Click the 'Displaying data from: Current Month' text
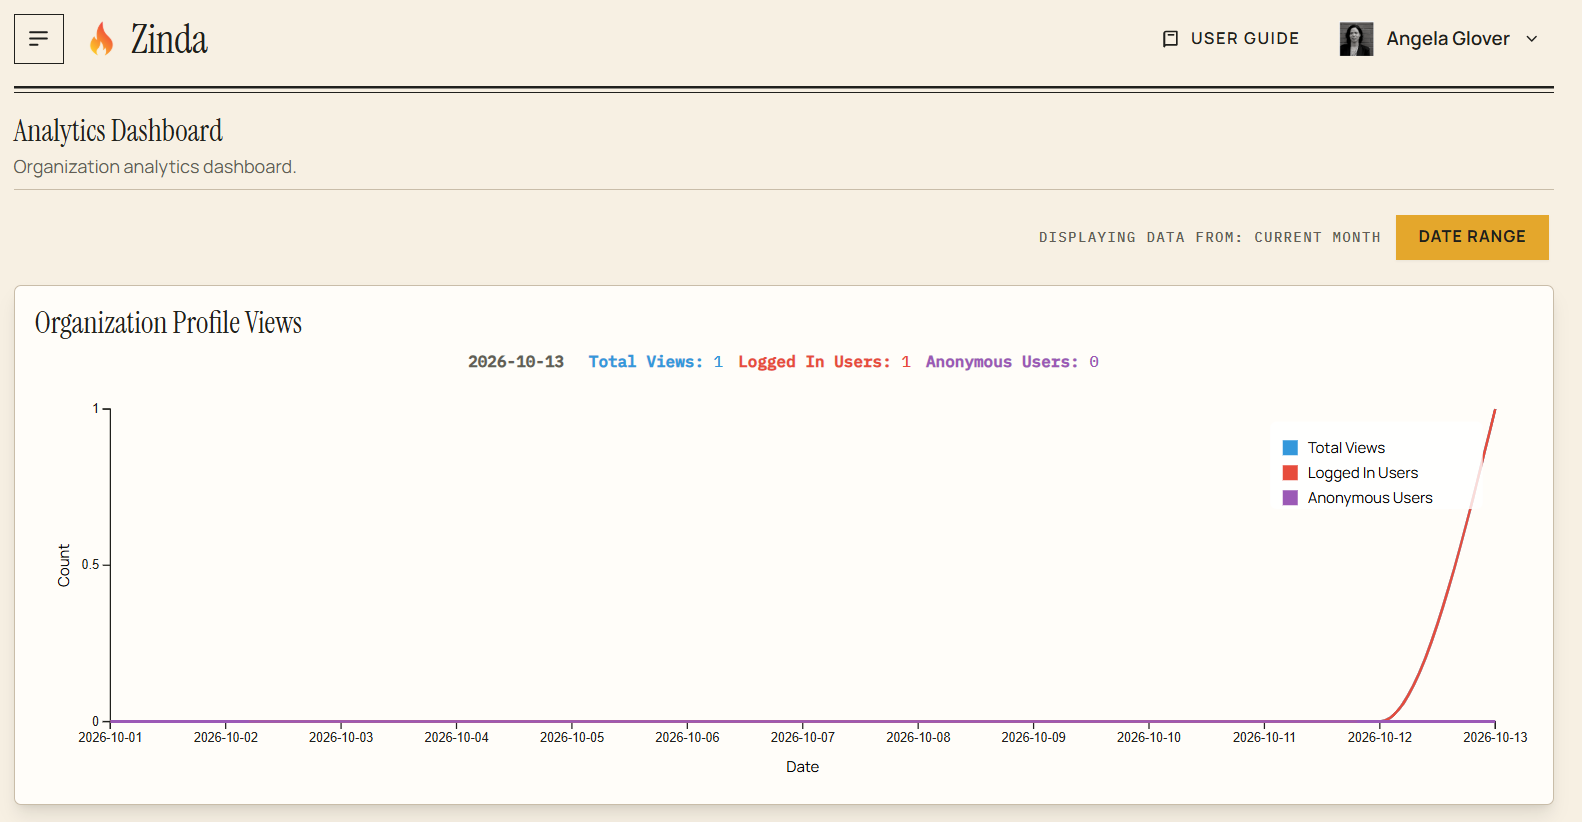 pos(1209,238)
